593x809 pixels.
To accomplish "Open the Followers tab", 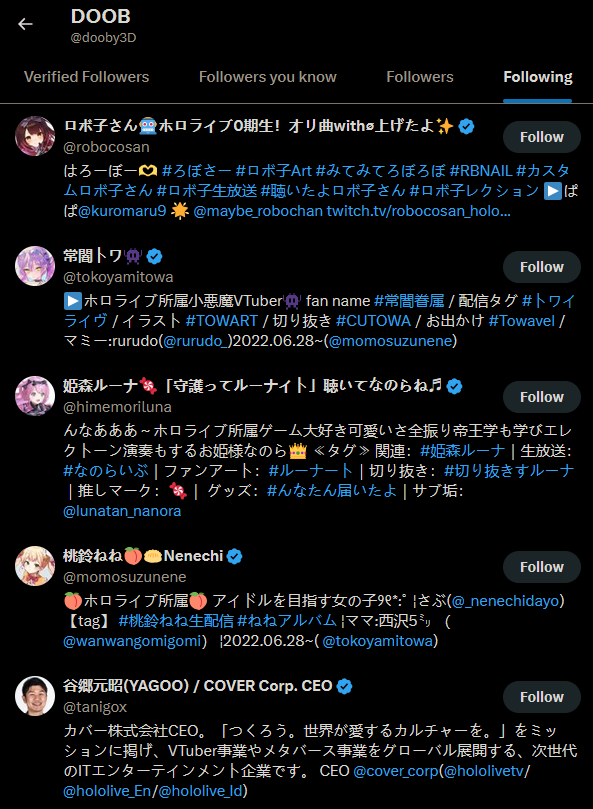I will 420,77.
